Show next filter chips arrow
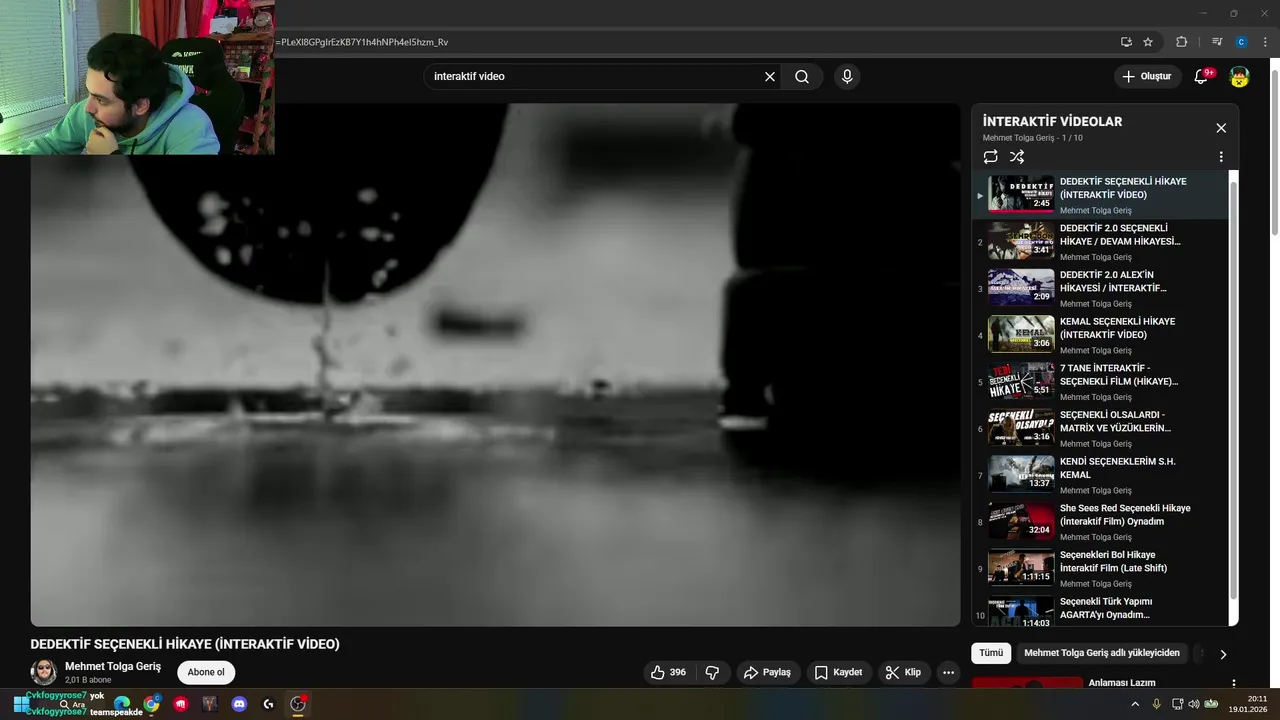The width and height of the screenshot is (1280, 720). coord(1222,654)
